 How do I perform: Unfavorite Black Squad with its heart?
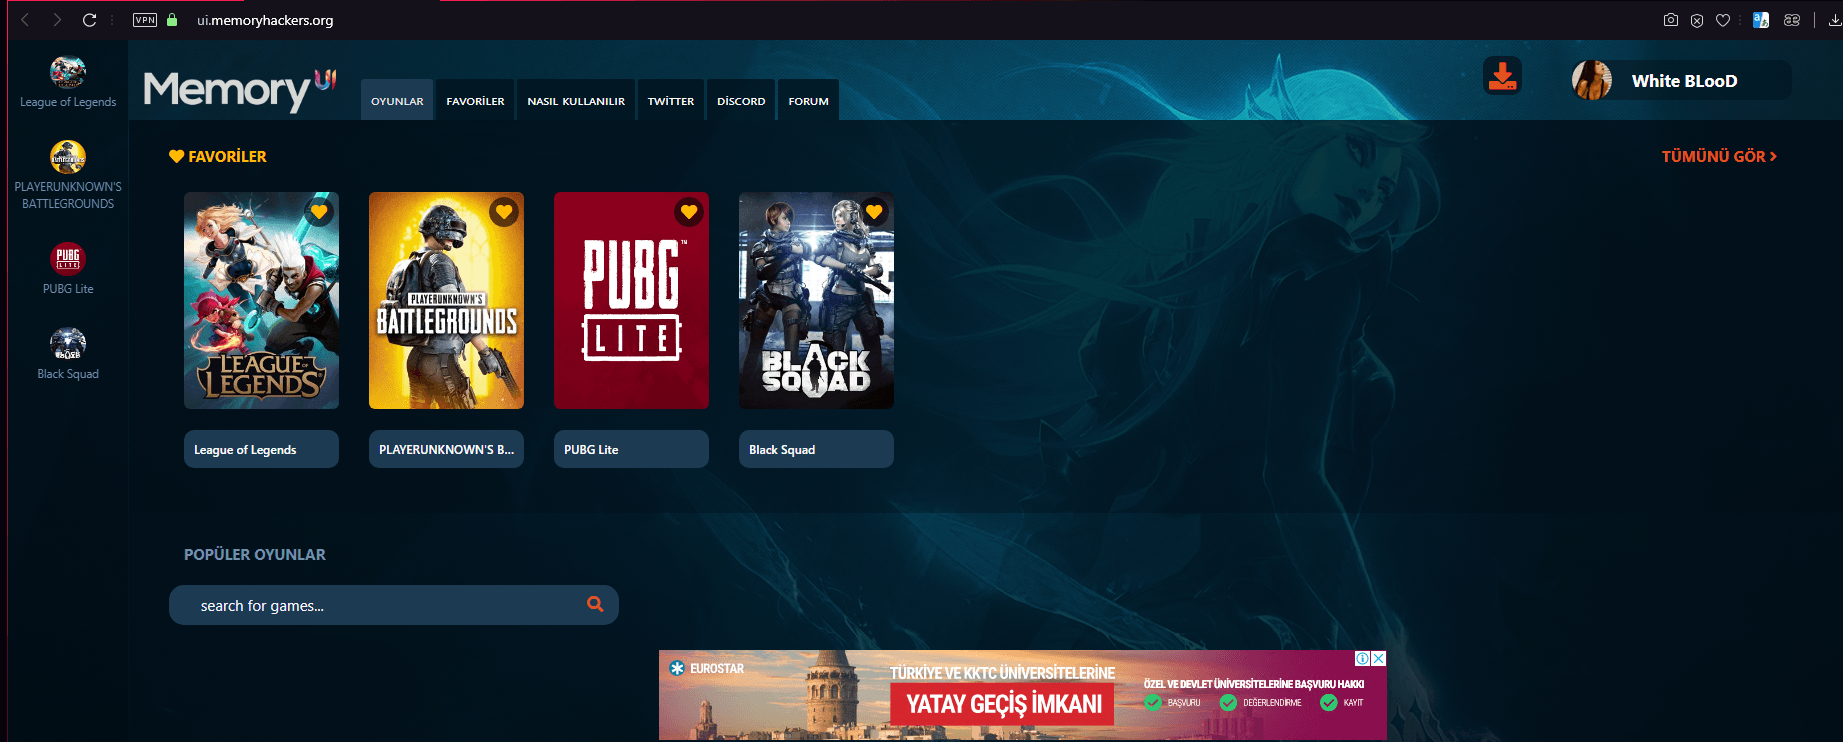click(874, 212)
